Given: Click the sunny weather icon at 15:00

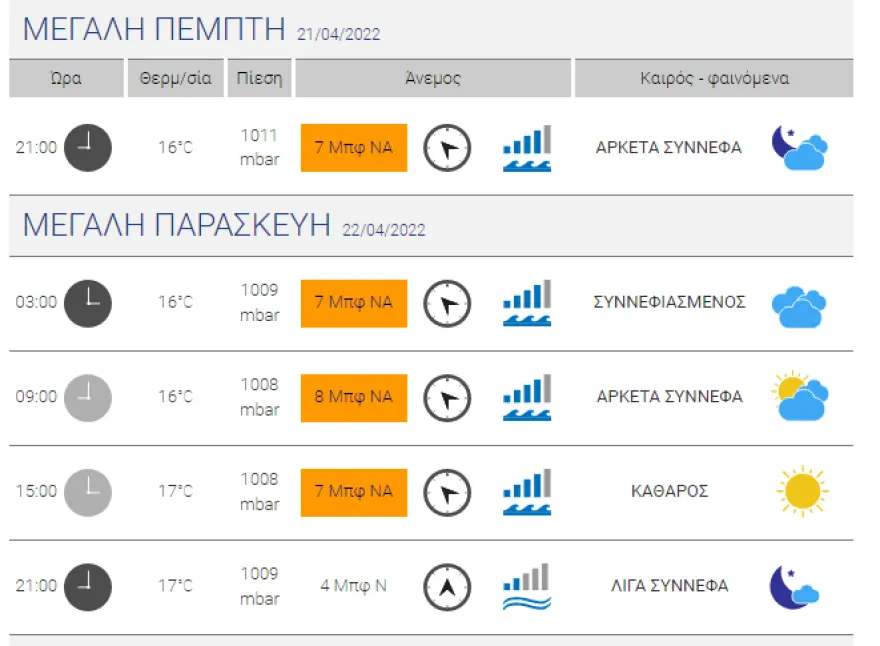Looking at the screenshot, I should tap(802, 491).
